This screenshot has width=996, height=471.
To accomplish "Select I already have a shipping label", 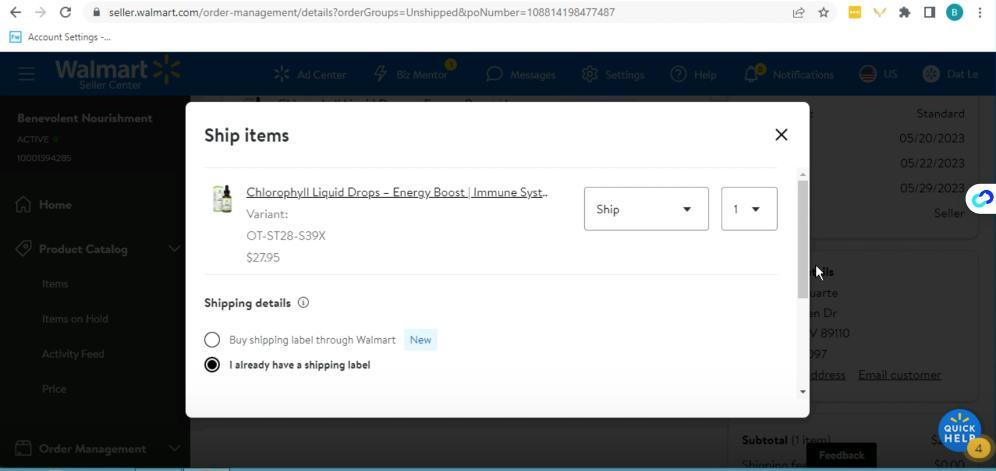I will click(212, 365).
